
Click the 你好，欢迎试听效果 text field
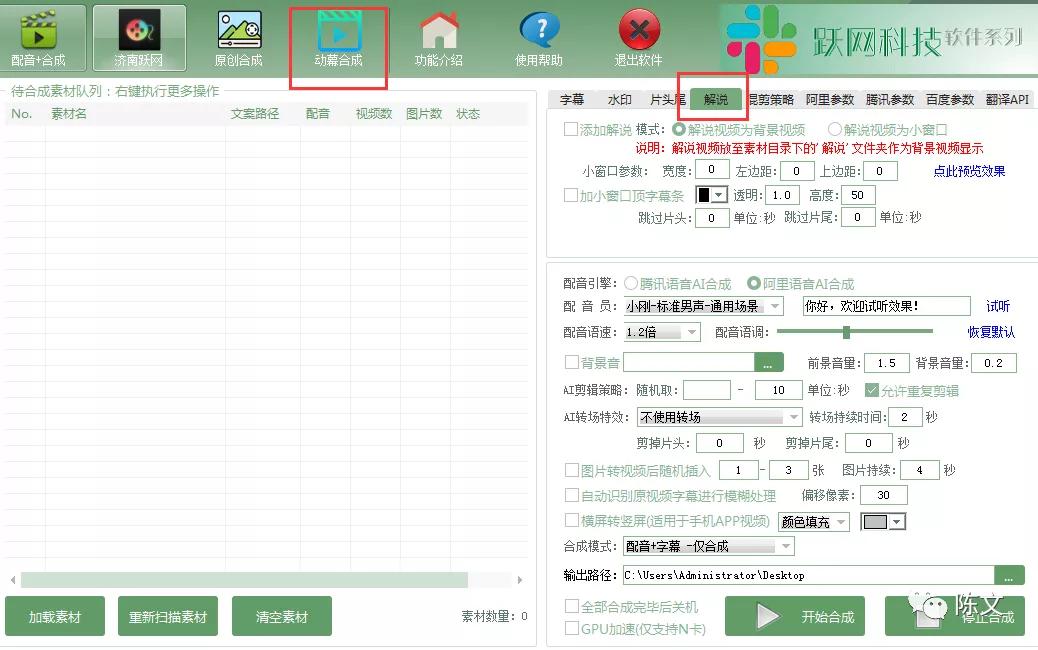coord(886,306)
